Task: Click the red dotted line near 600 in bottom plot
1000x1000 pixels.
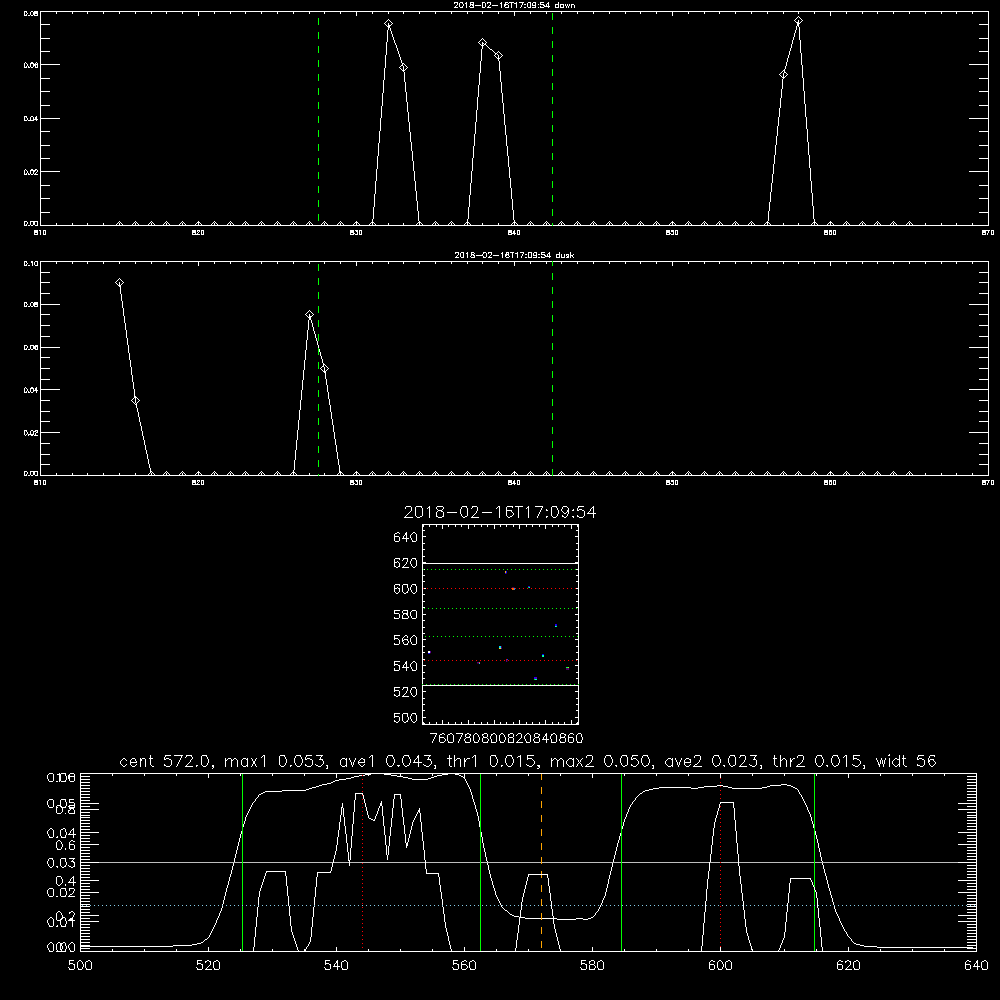Action: click(721, 861)
